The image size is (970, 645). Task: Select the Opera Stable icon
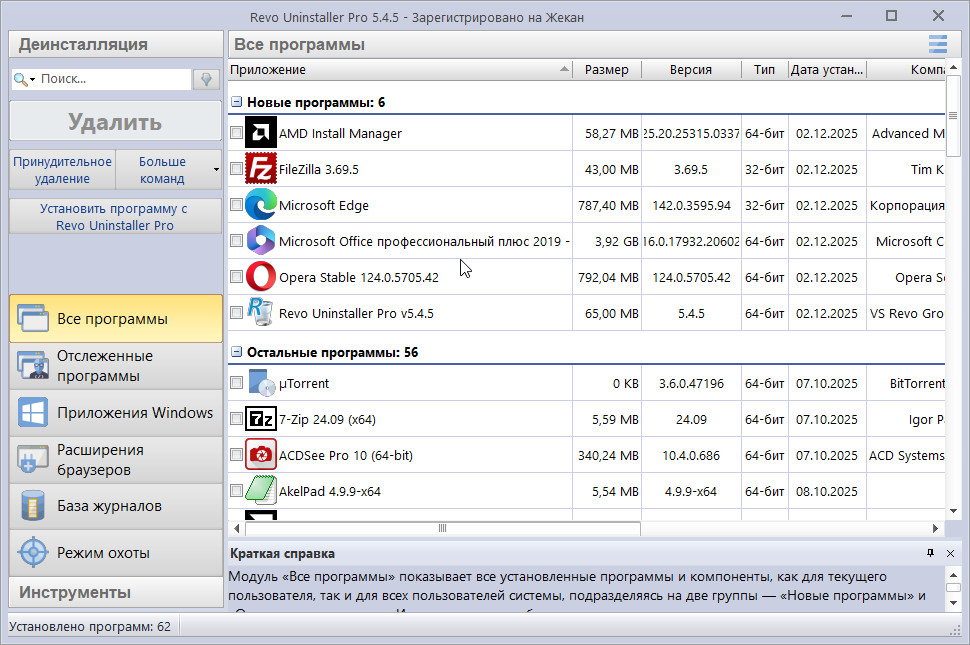[260, 277]
